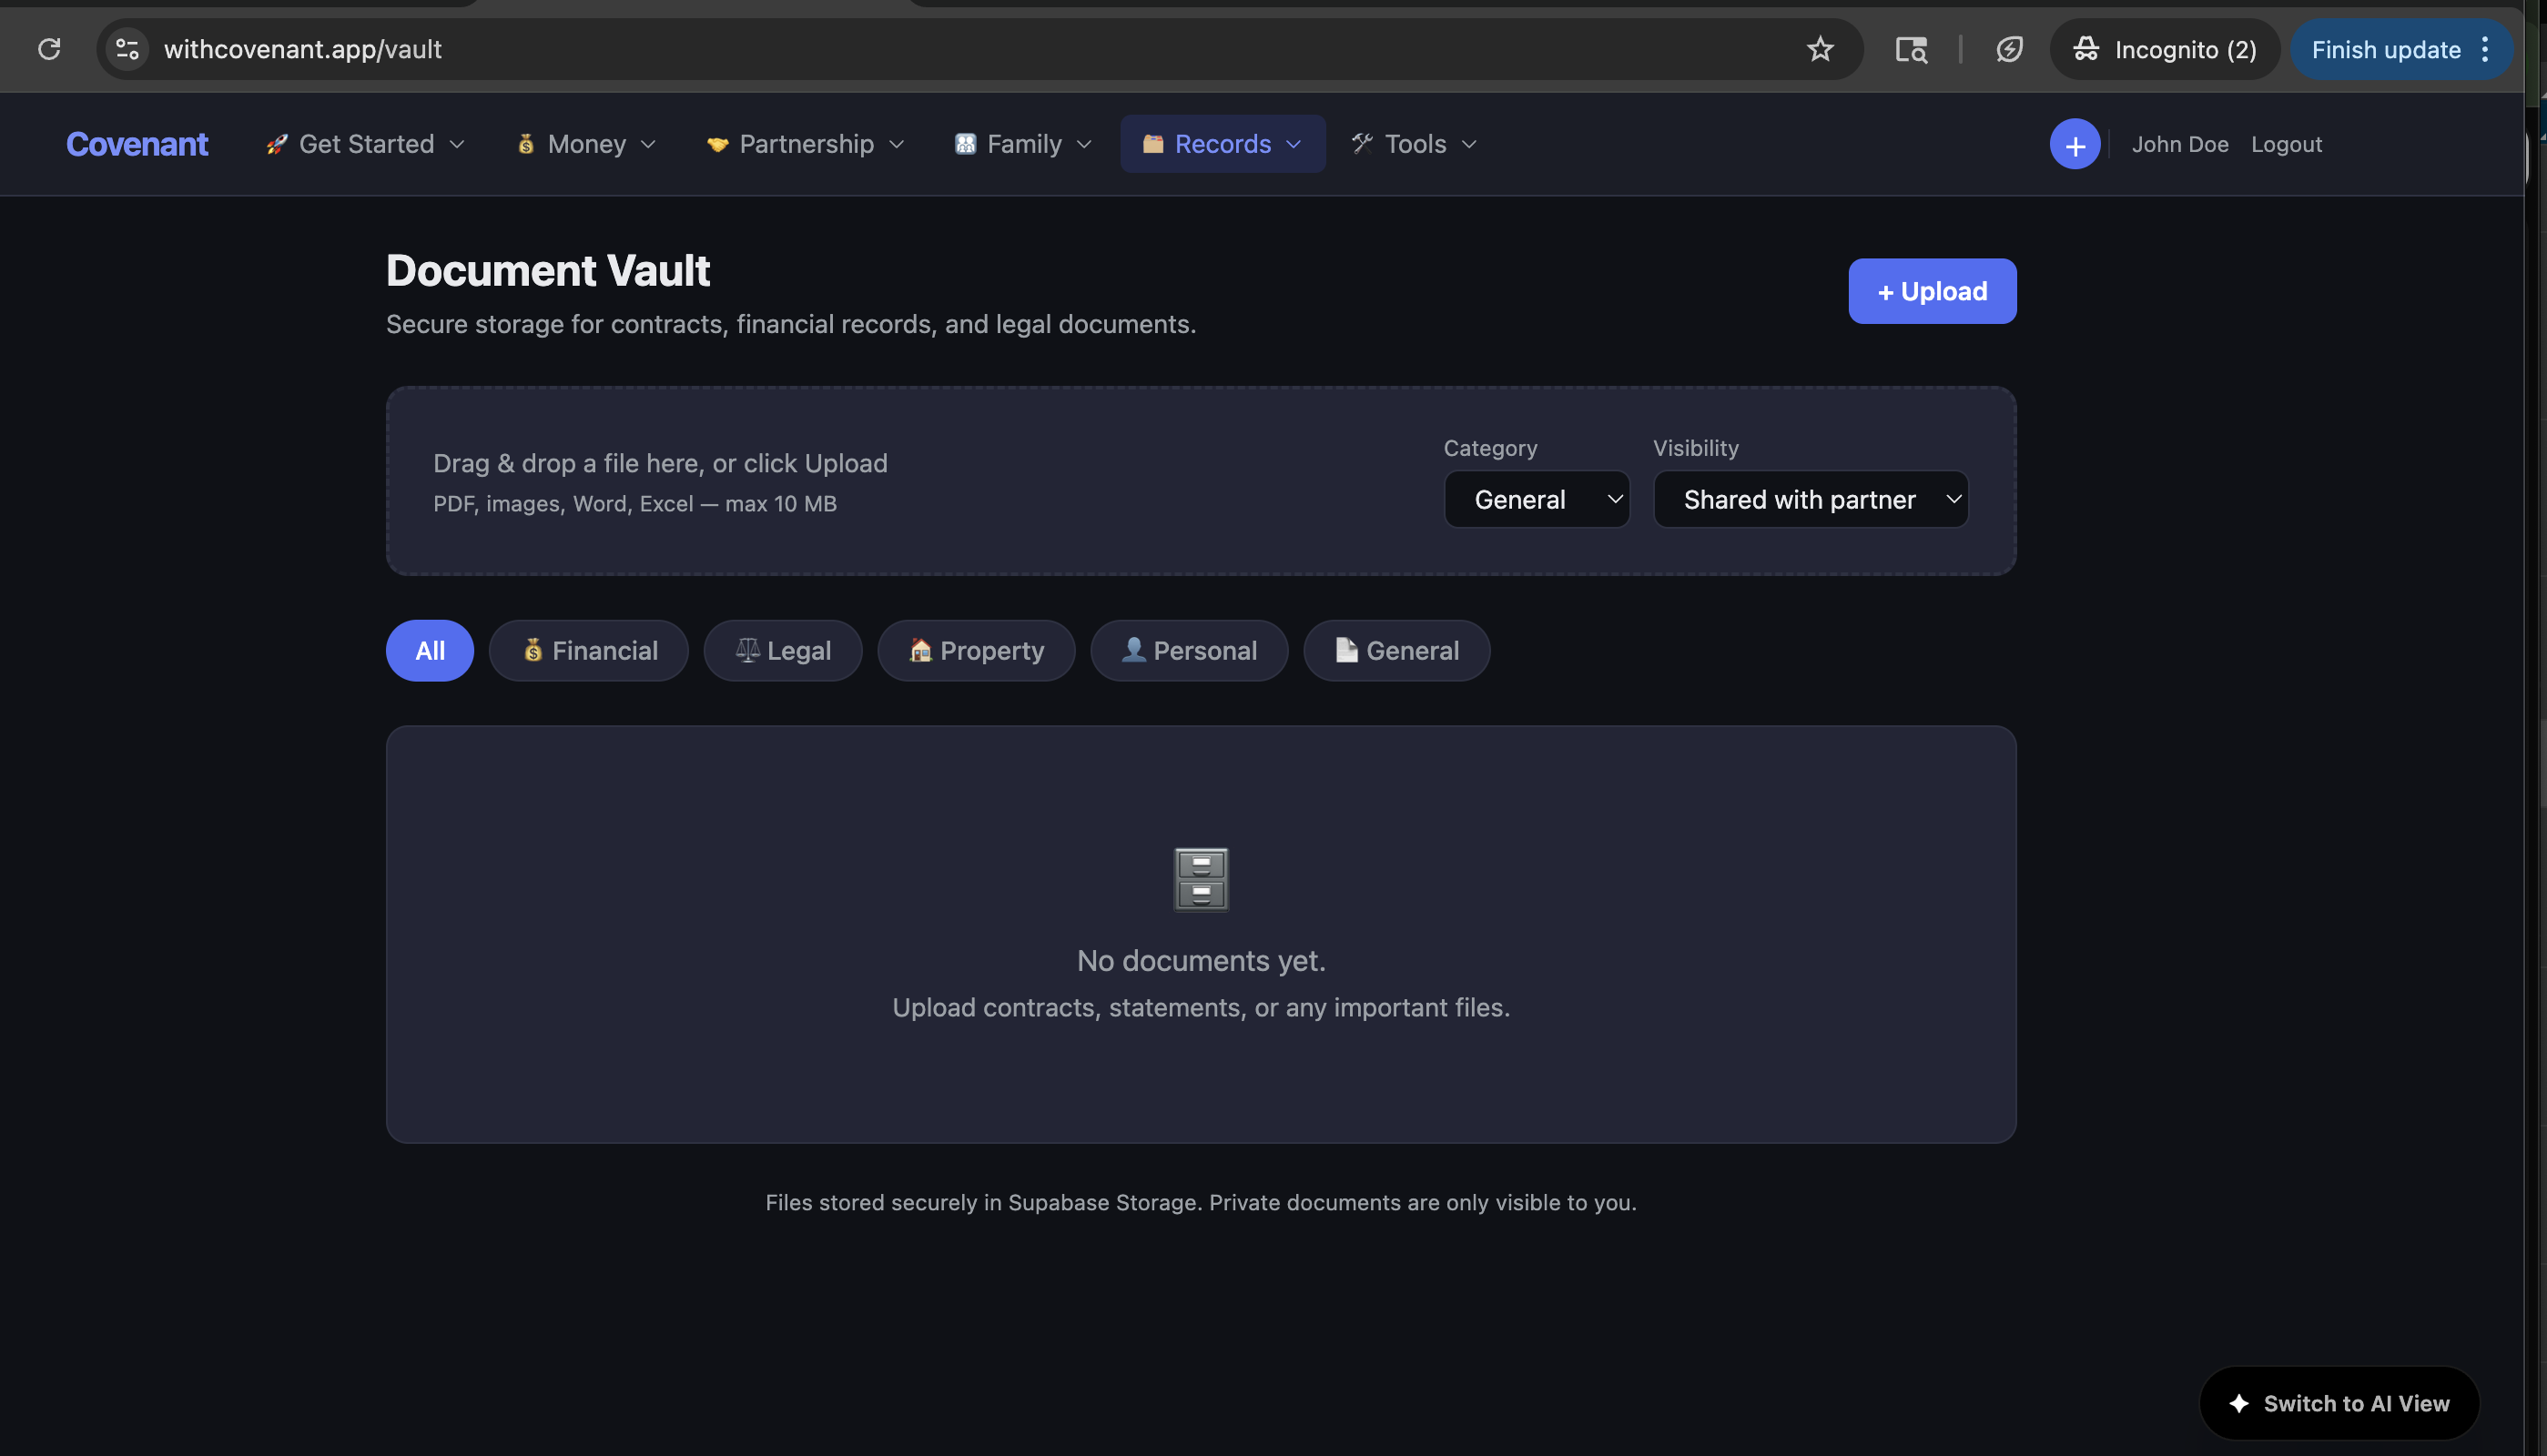Click the Logout link

2286,143
